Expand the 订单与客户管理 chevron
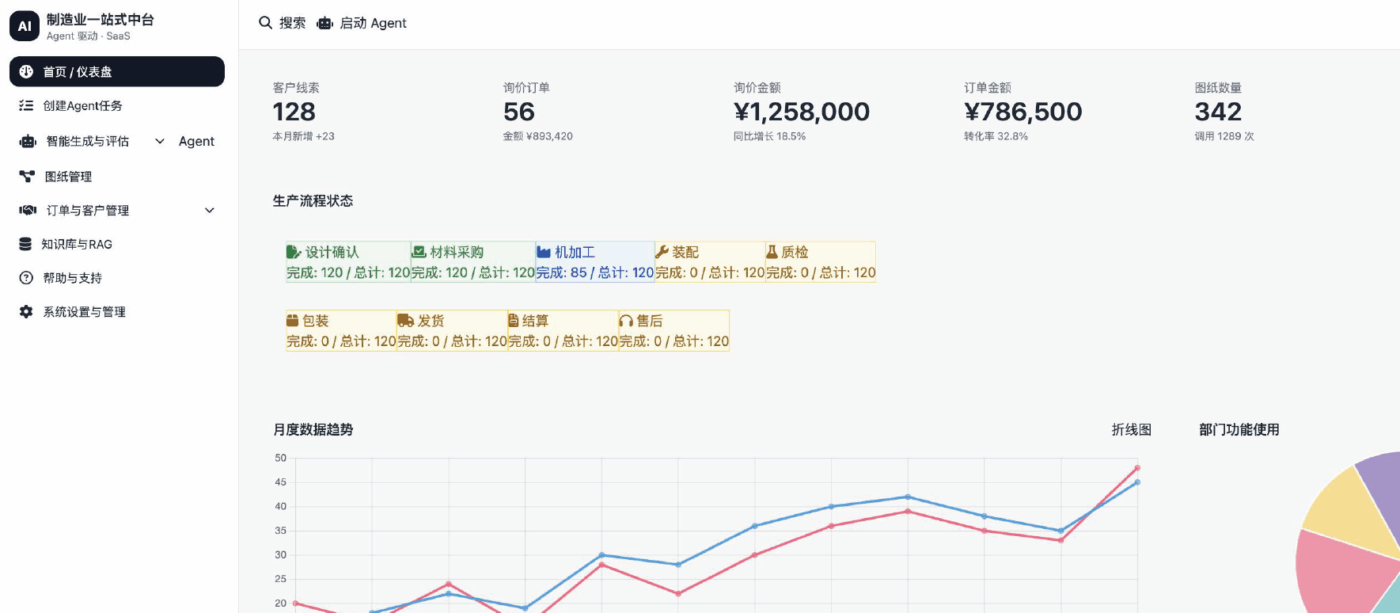The width and height of the screenshot is (1400, 613). (209, 210)
